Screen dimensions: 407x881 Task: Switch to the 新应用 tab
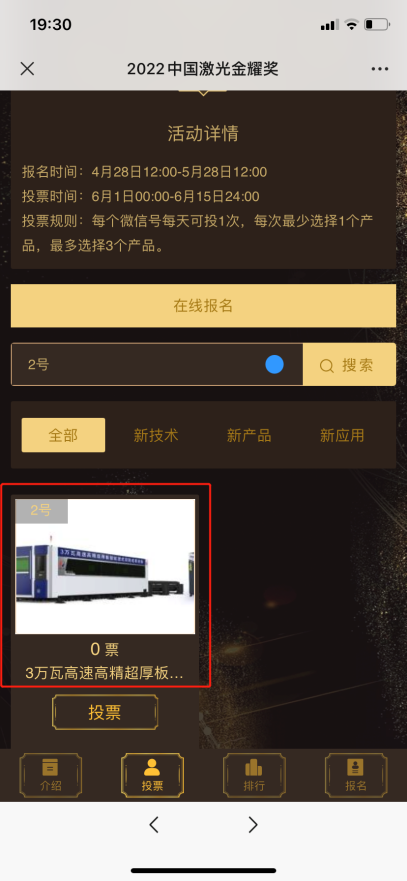click(x=342, y=435)
